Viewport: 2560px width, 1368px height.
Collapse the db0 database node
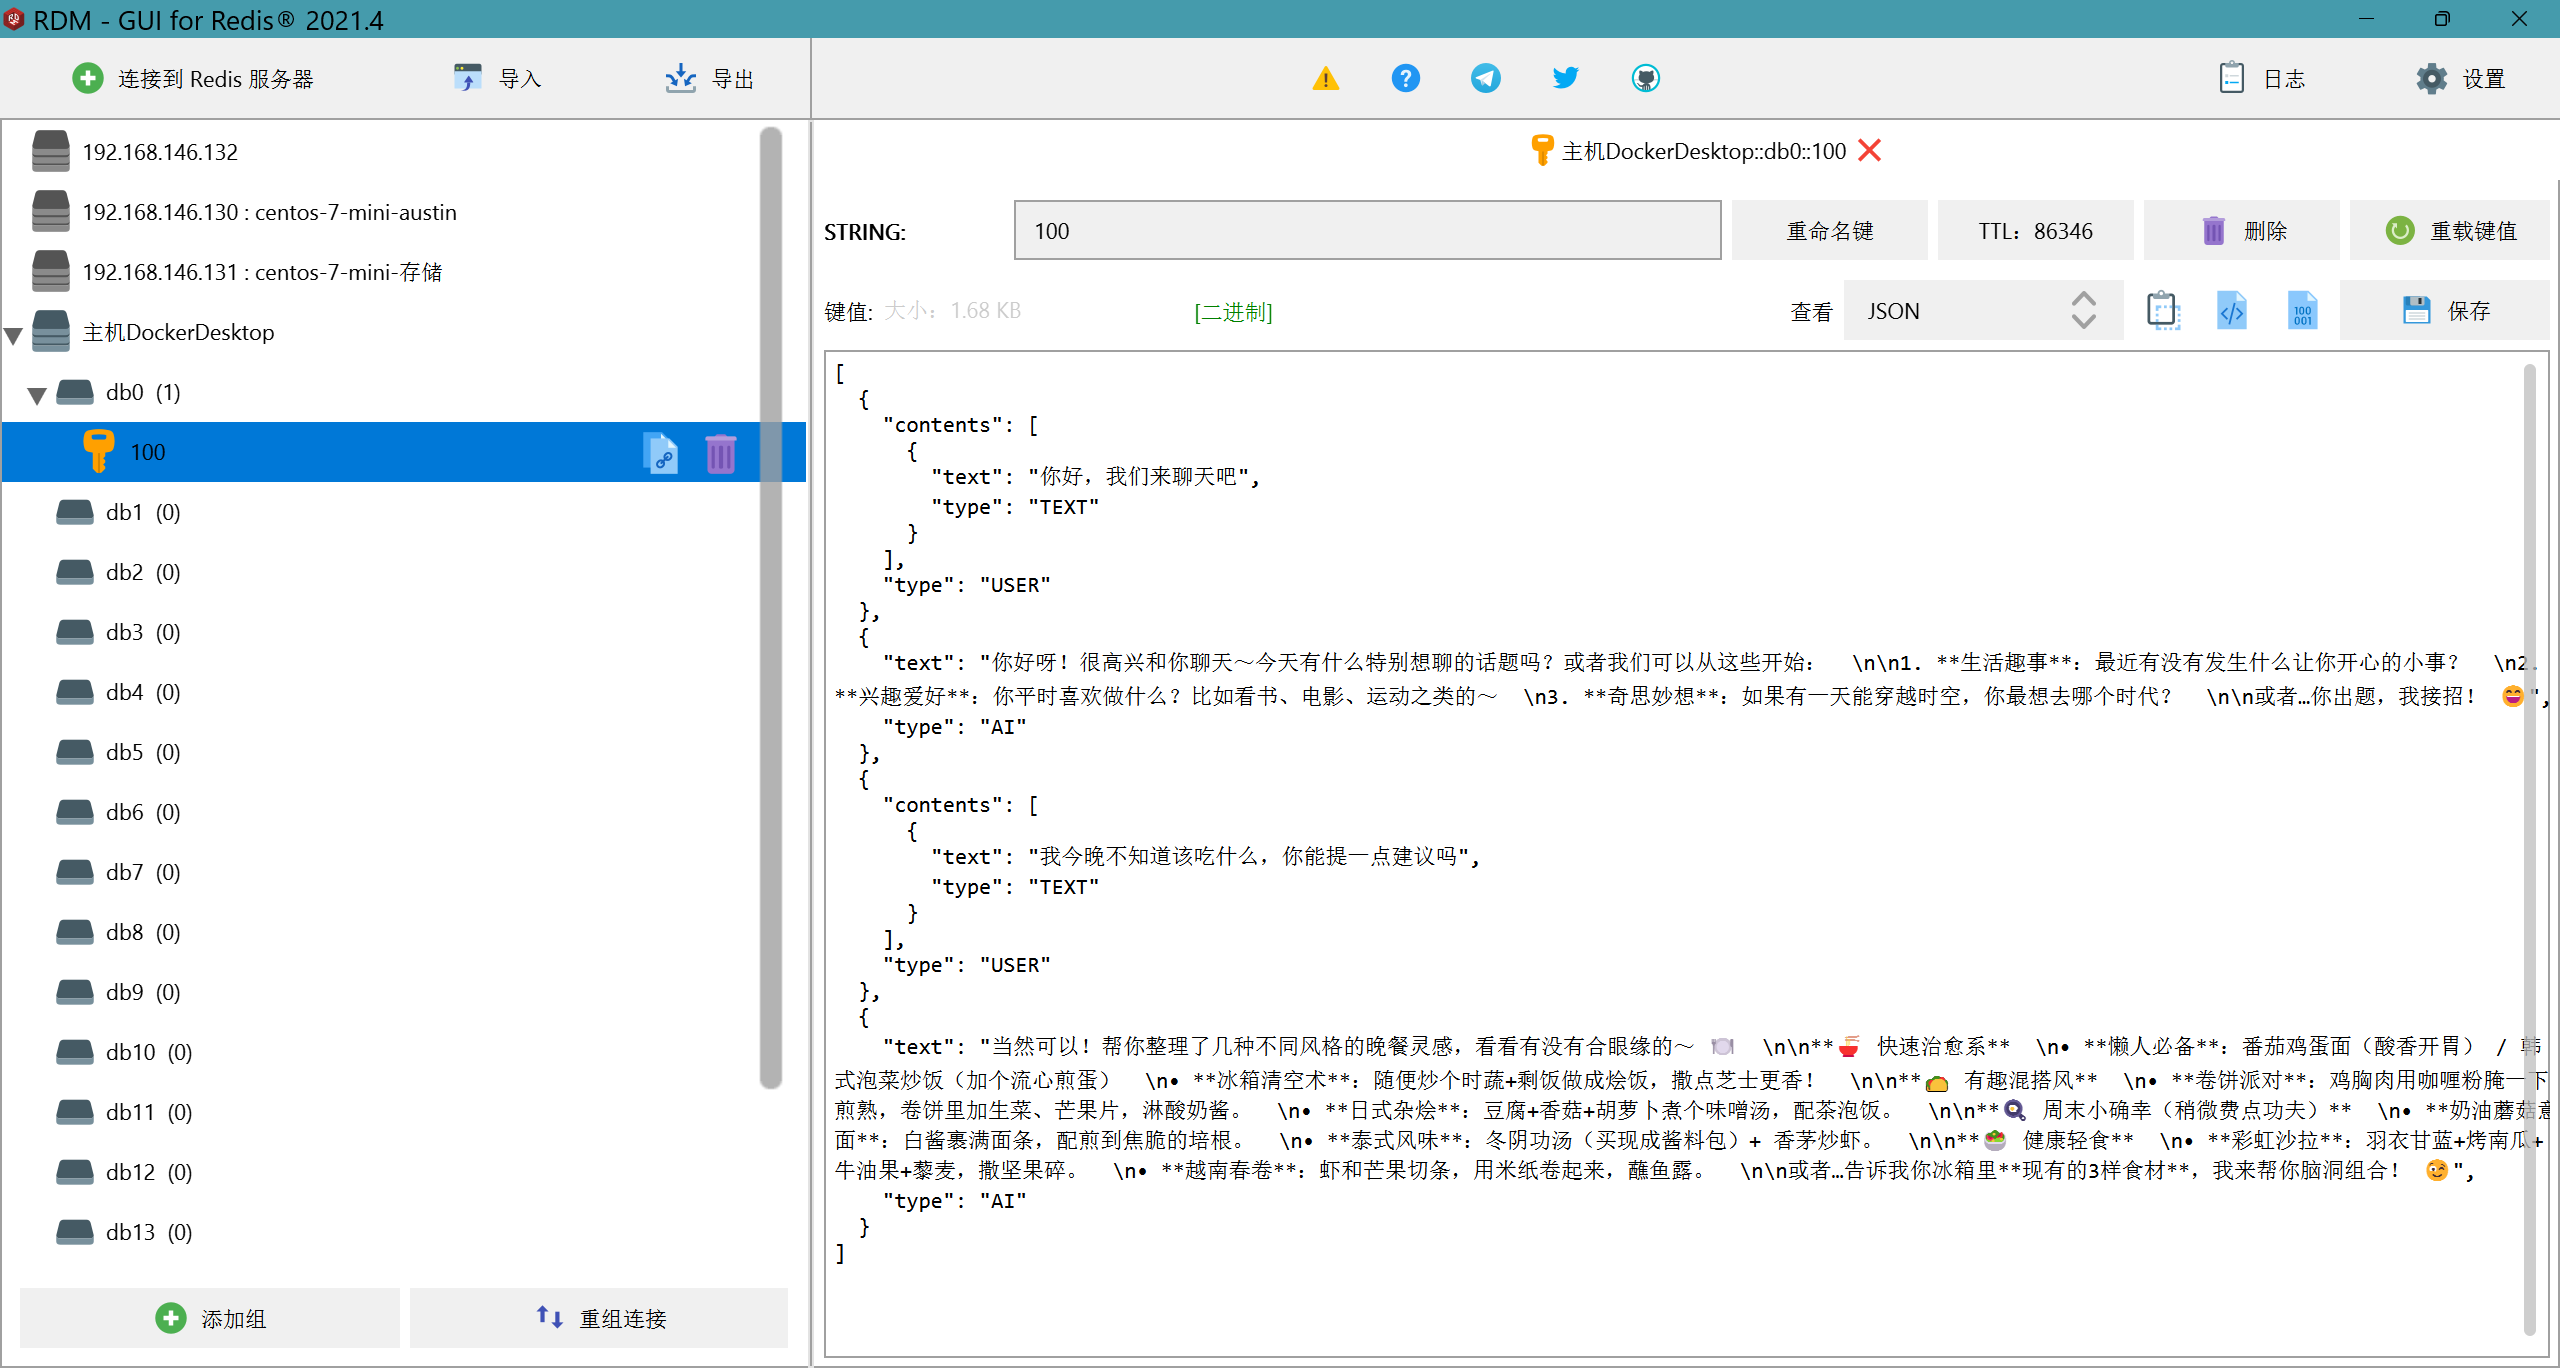[x=37, y=395]
